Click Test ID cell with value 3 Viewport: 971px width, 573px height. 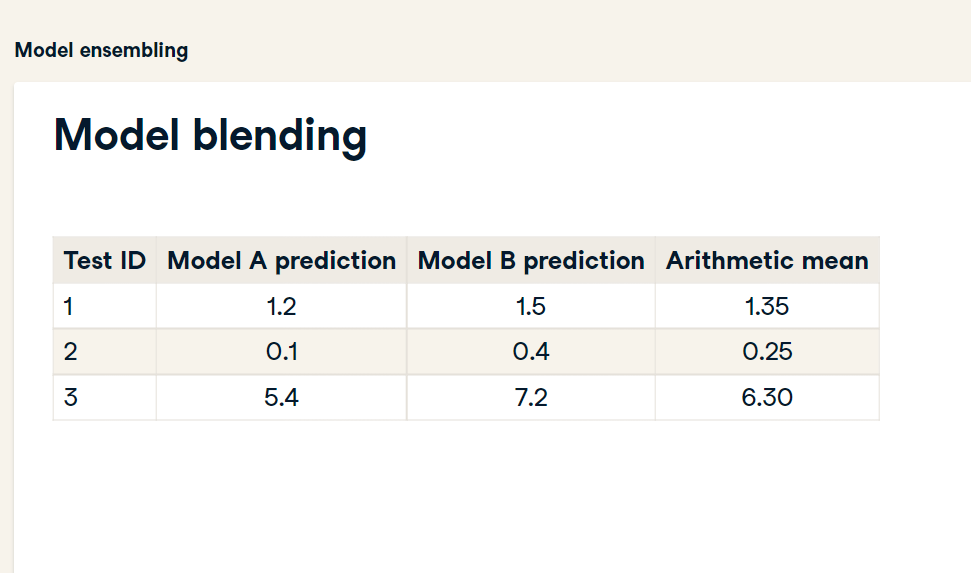click(x=105, y=397)
